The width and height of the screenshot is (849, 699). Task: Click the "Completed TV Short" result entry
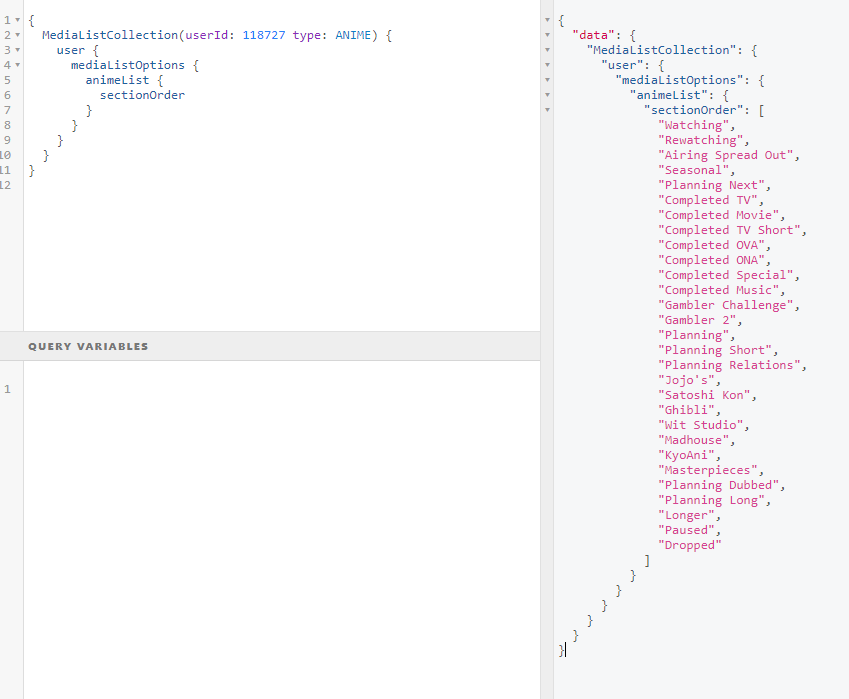(729, 230)
